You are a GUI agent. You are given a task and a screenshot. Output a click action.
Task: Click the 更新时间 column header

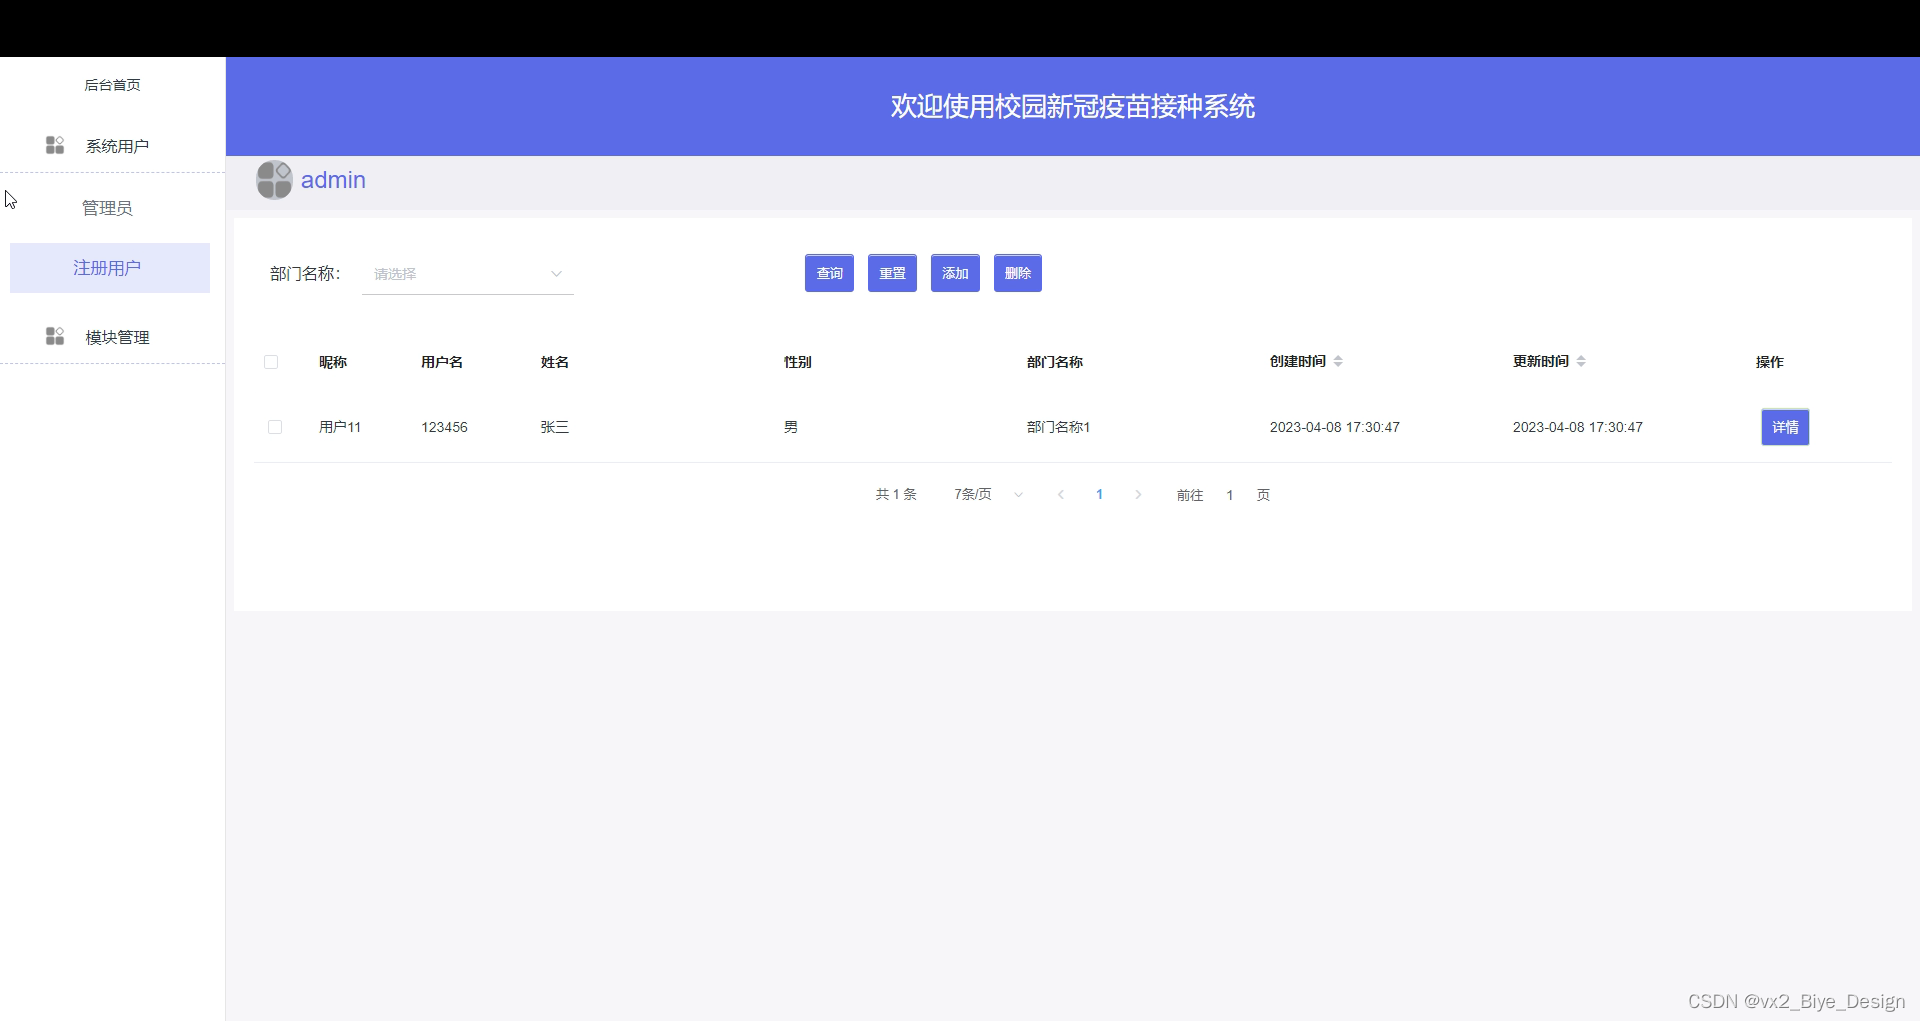point(1541,362)
